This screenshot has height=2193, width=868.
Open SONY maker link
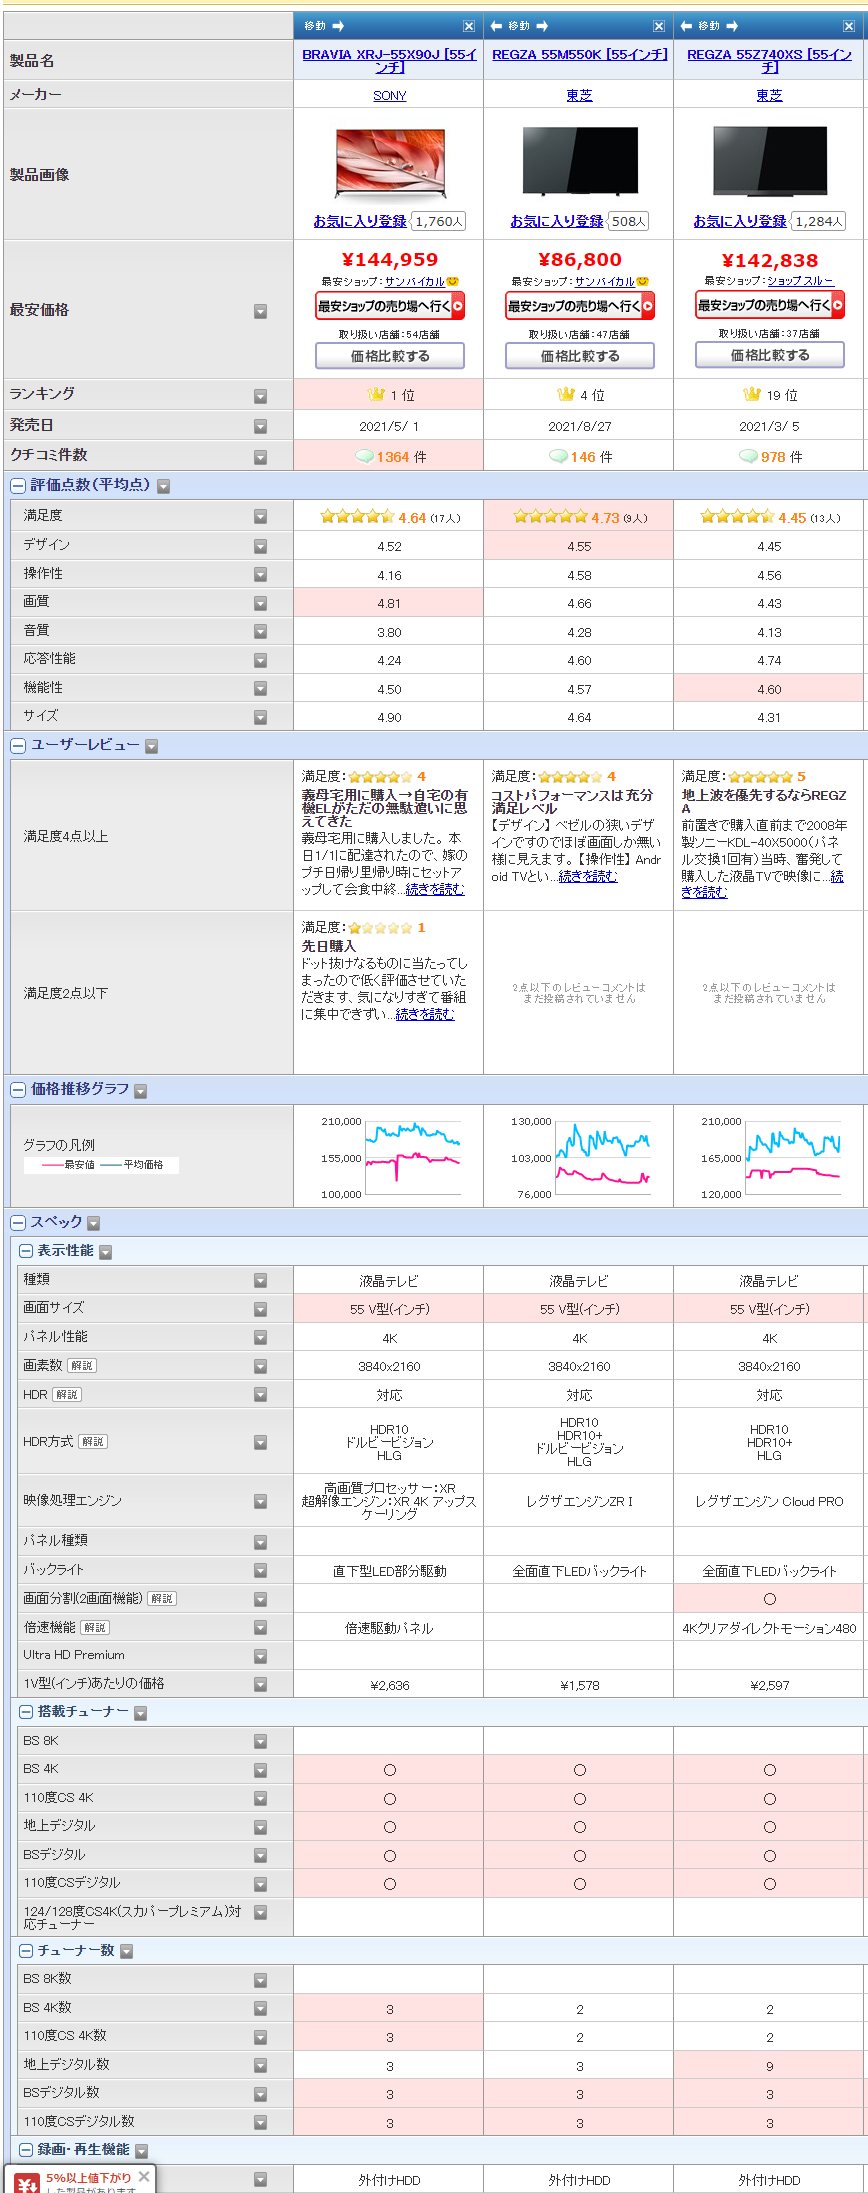pos(390,96)
